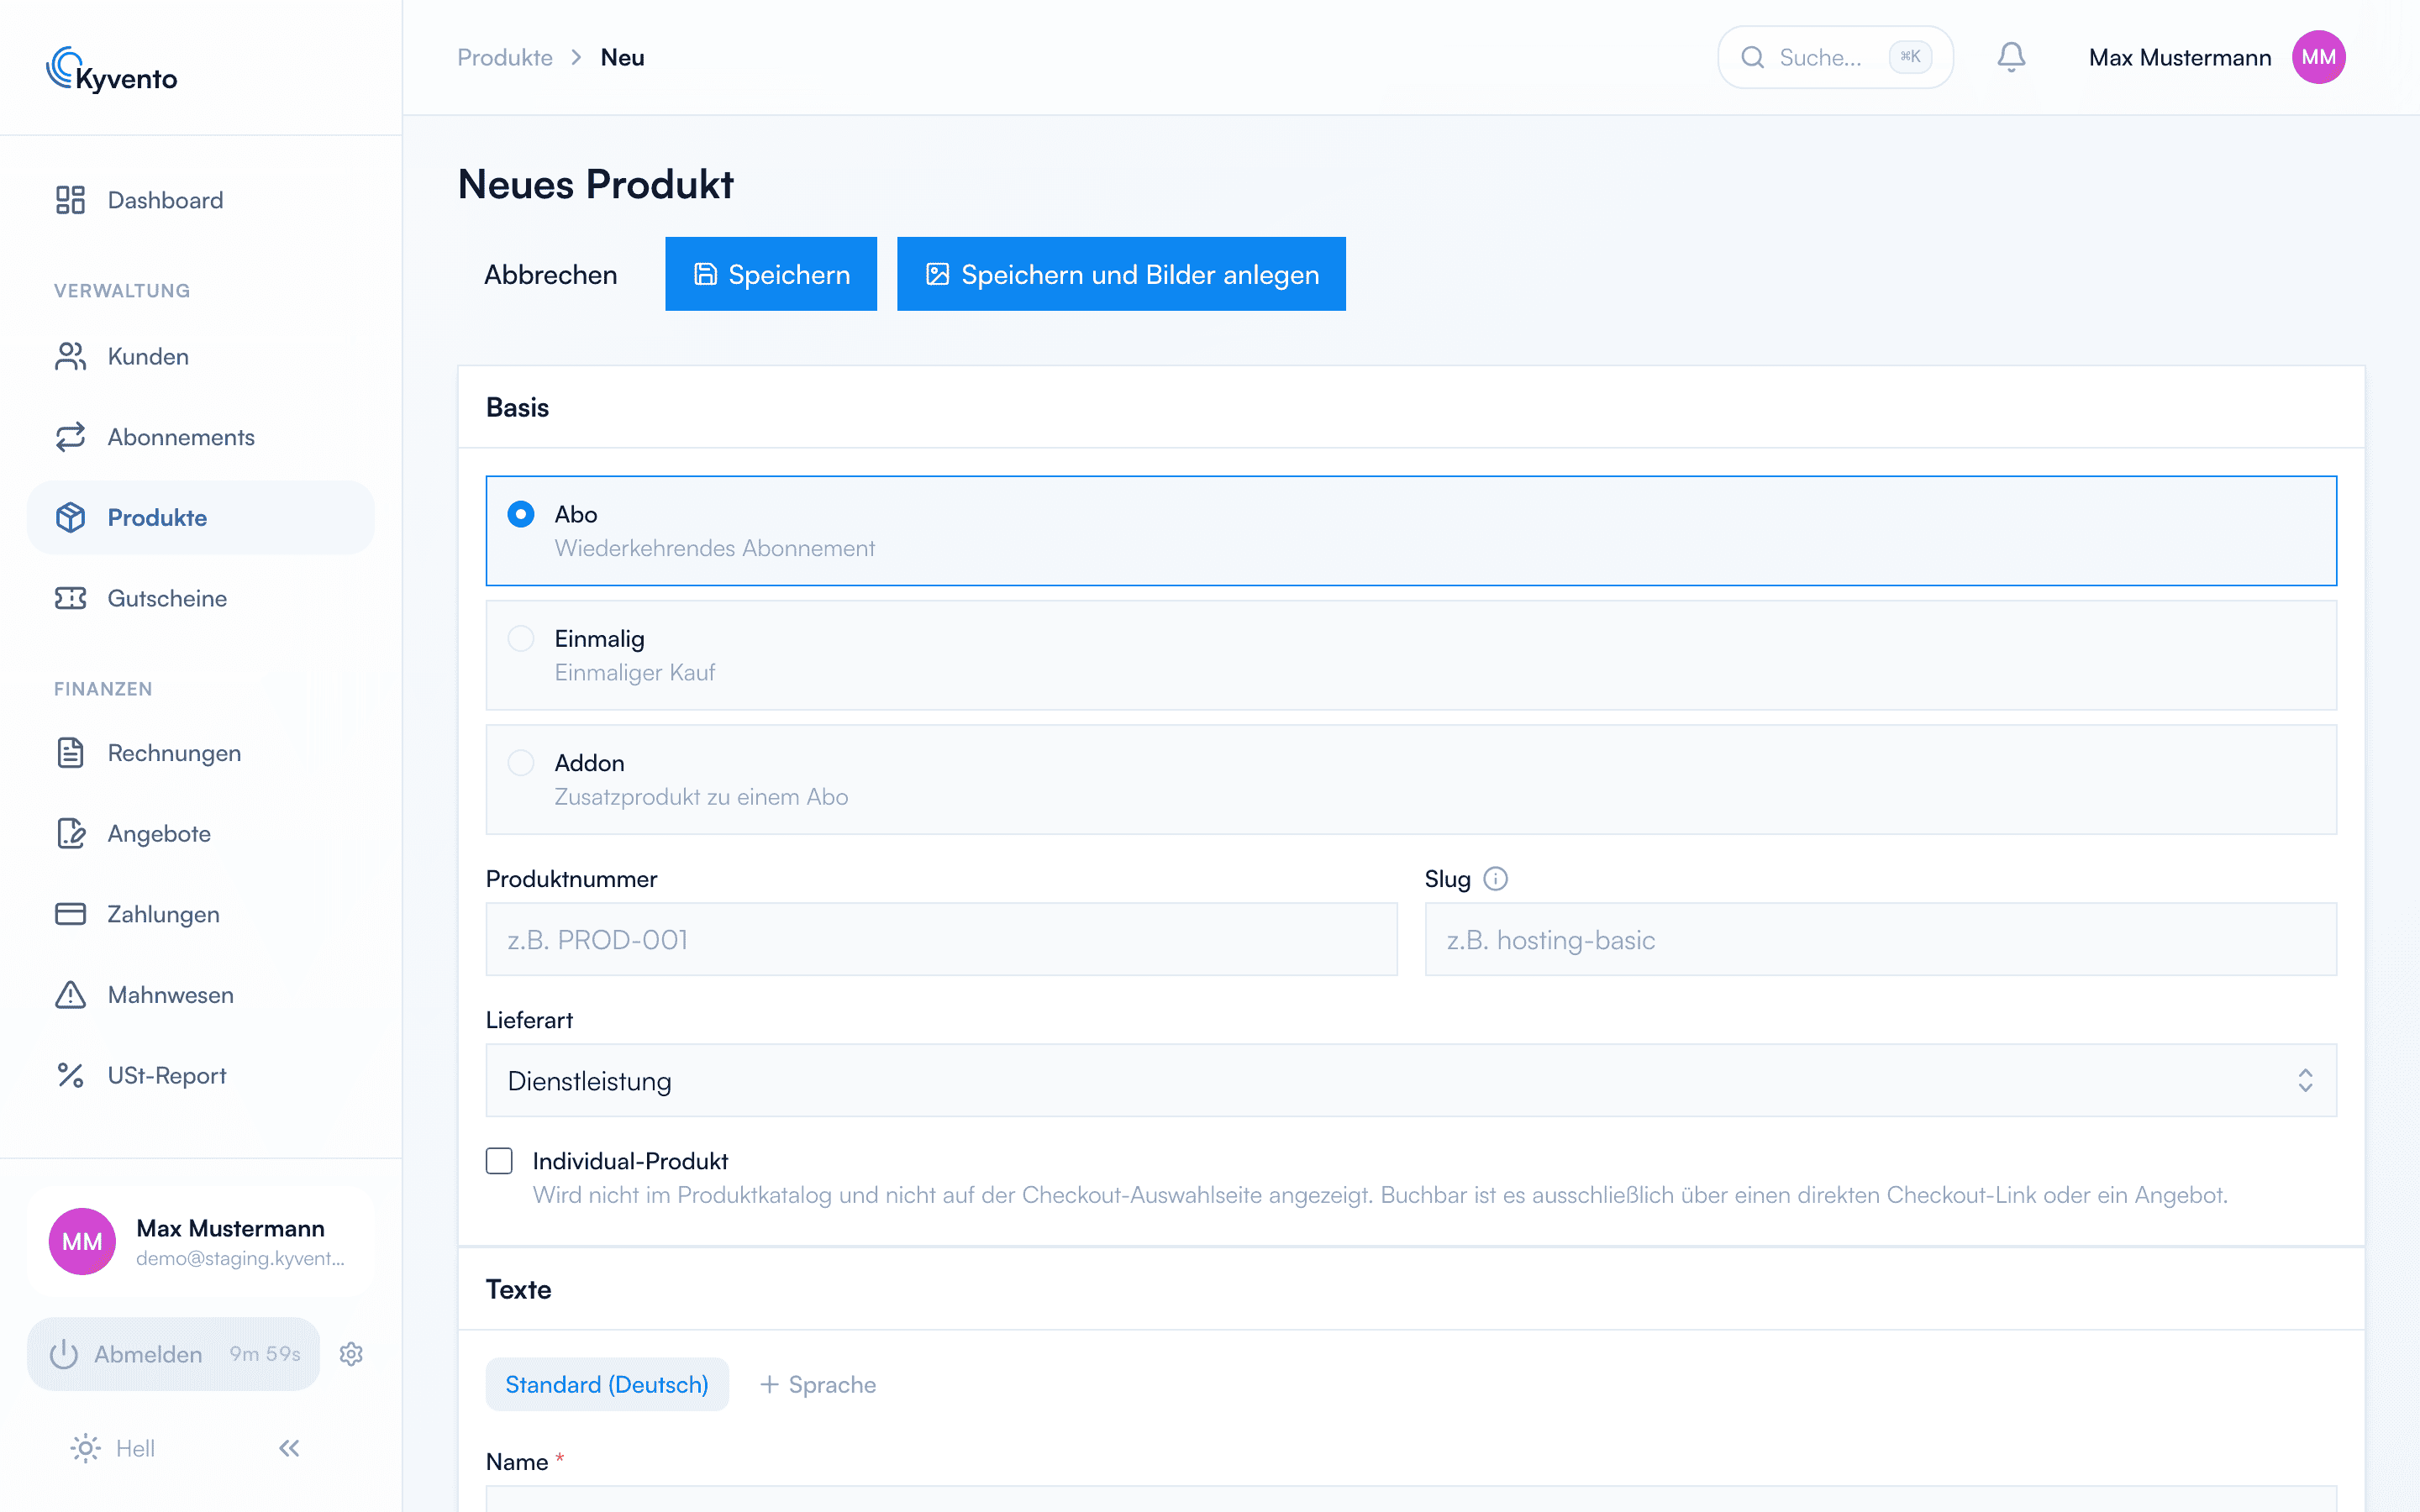Click the Speichern button
Viewport: 2420px width, 1512px height.
(x=771, y=274)
